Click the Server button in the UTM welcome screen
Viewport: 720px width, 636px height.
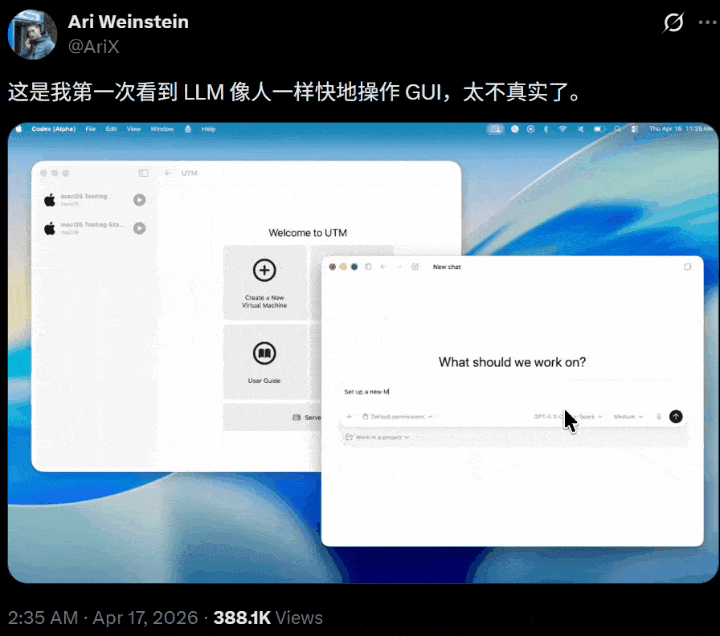(306, 417)
